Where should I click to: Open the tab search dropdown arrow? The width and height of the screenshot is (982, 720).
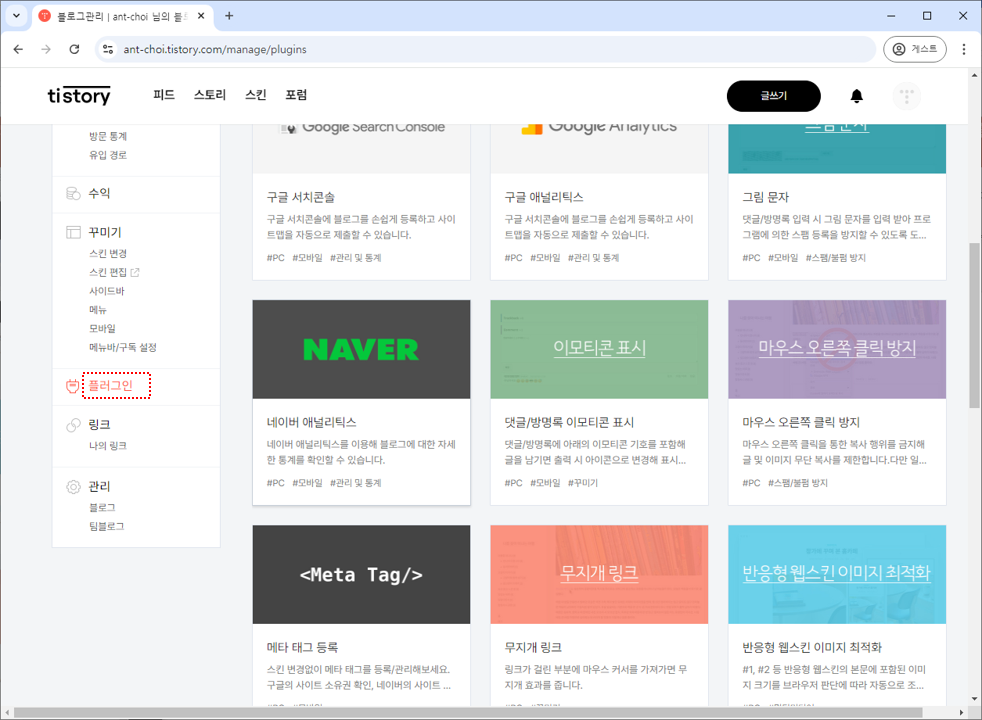[x=16, y=16]
